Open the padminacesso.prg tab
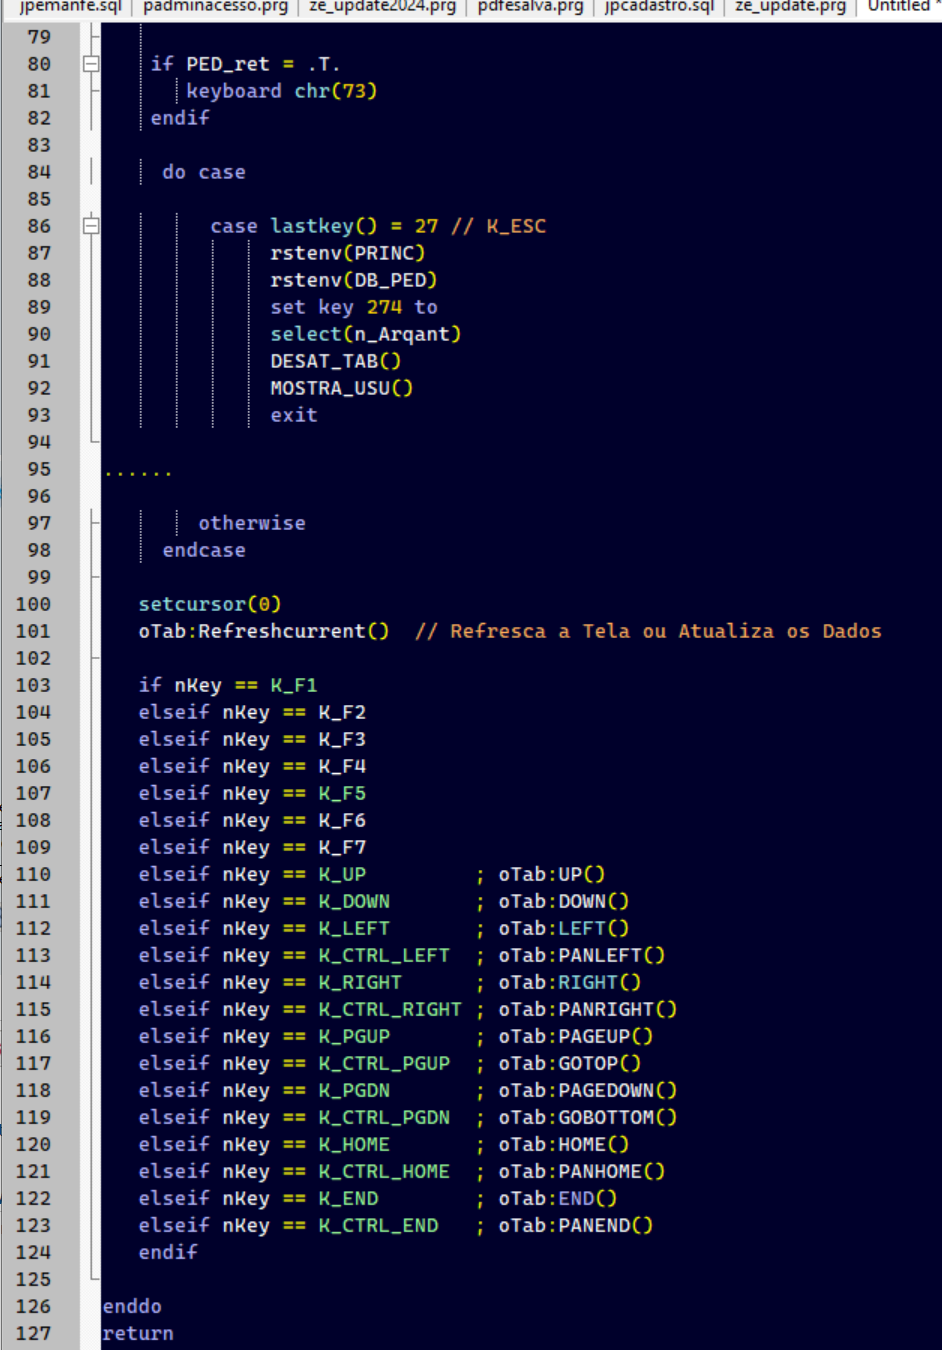 215,6
